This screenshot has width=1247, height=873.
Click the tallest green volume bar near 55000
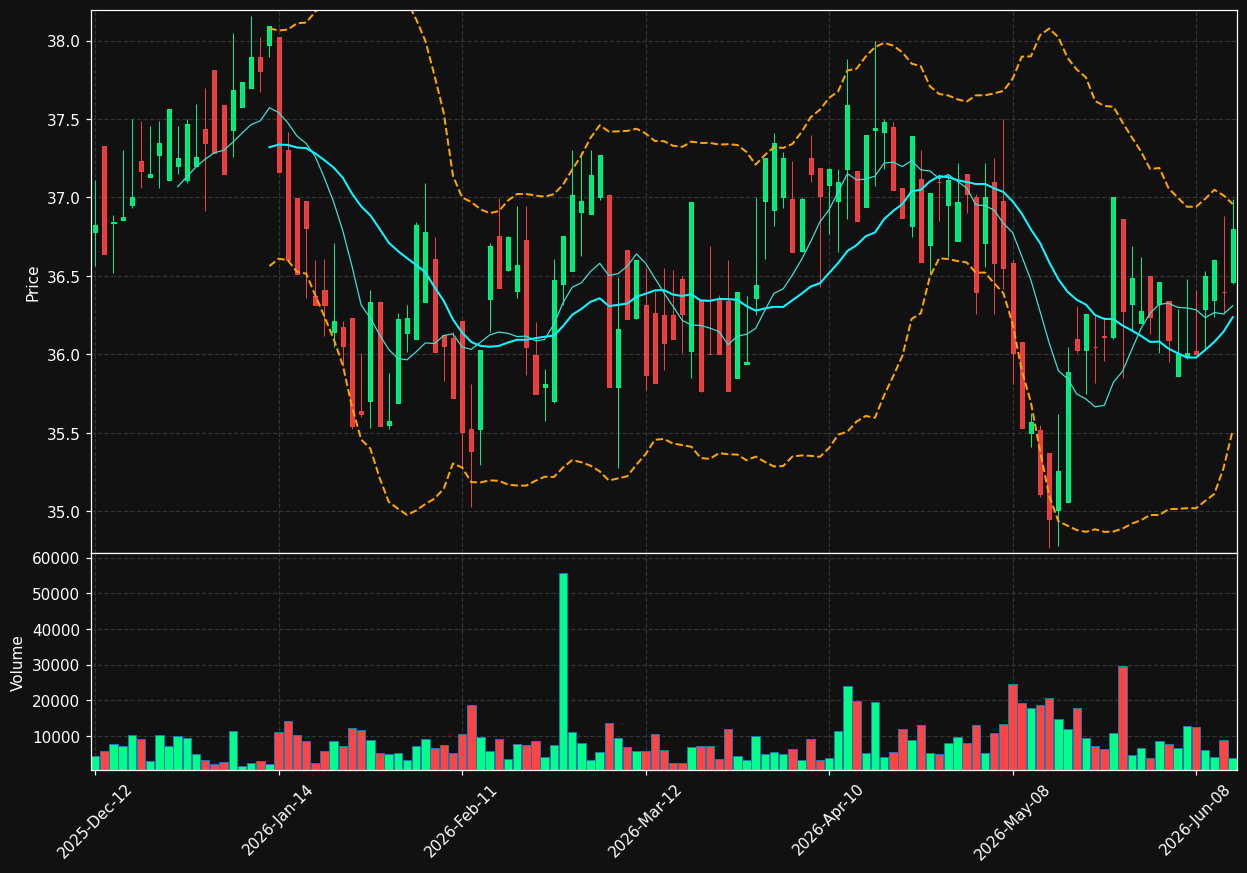point(563,671)
